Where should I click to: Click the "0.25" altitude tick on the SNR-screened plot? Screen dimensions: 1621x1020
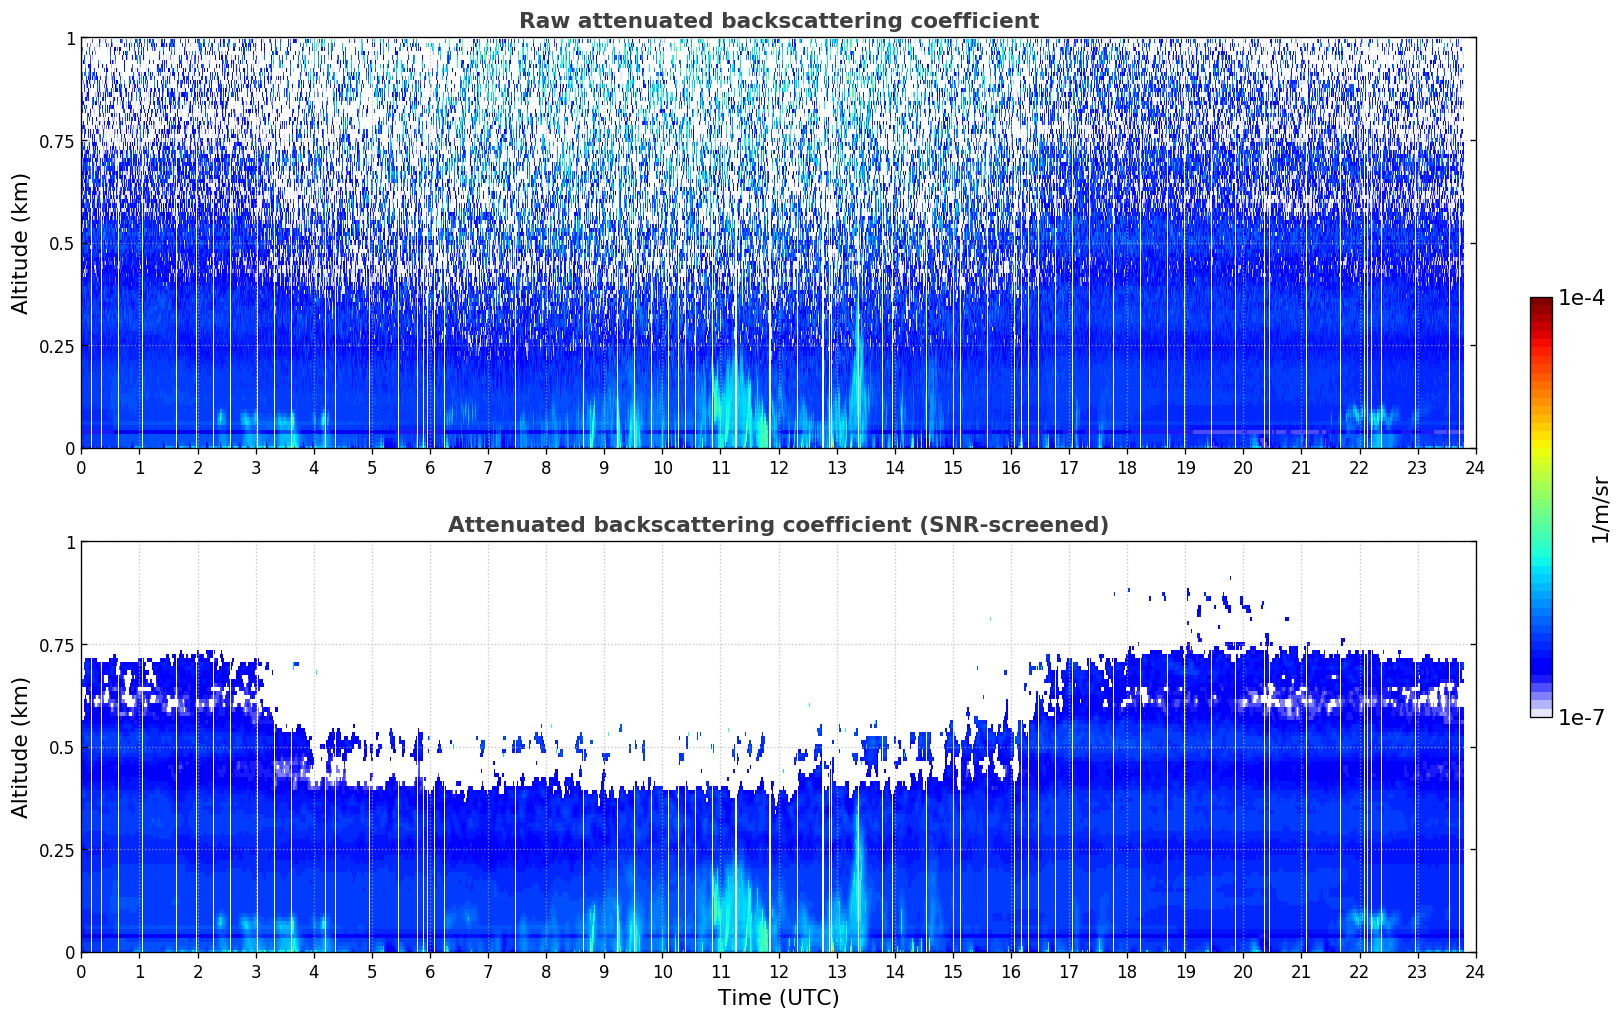56,850
